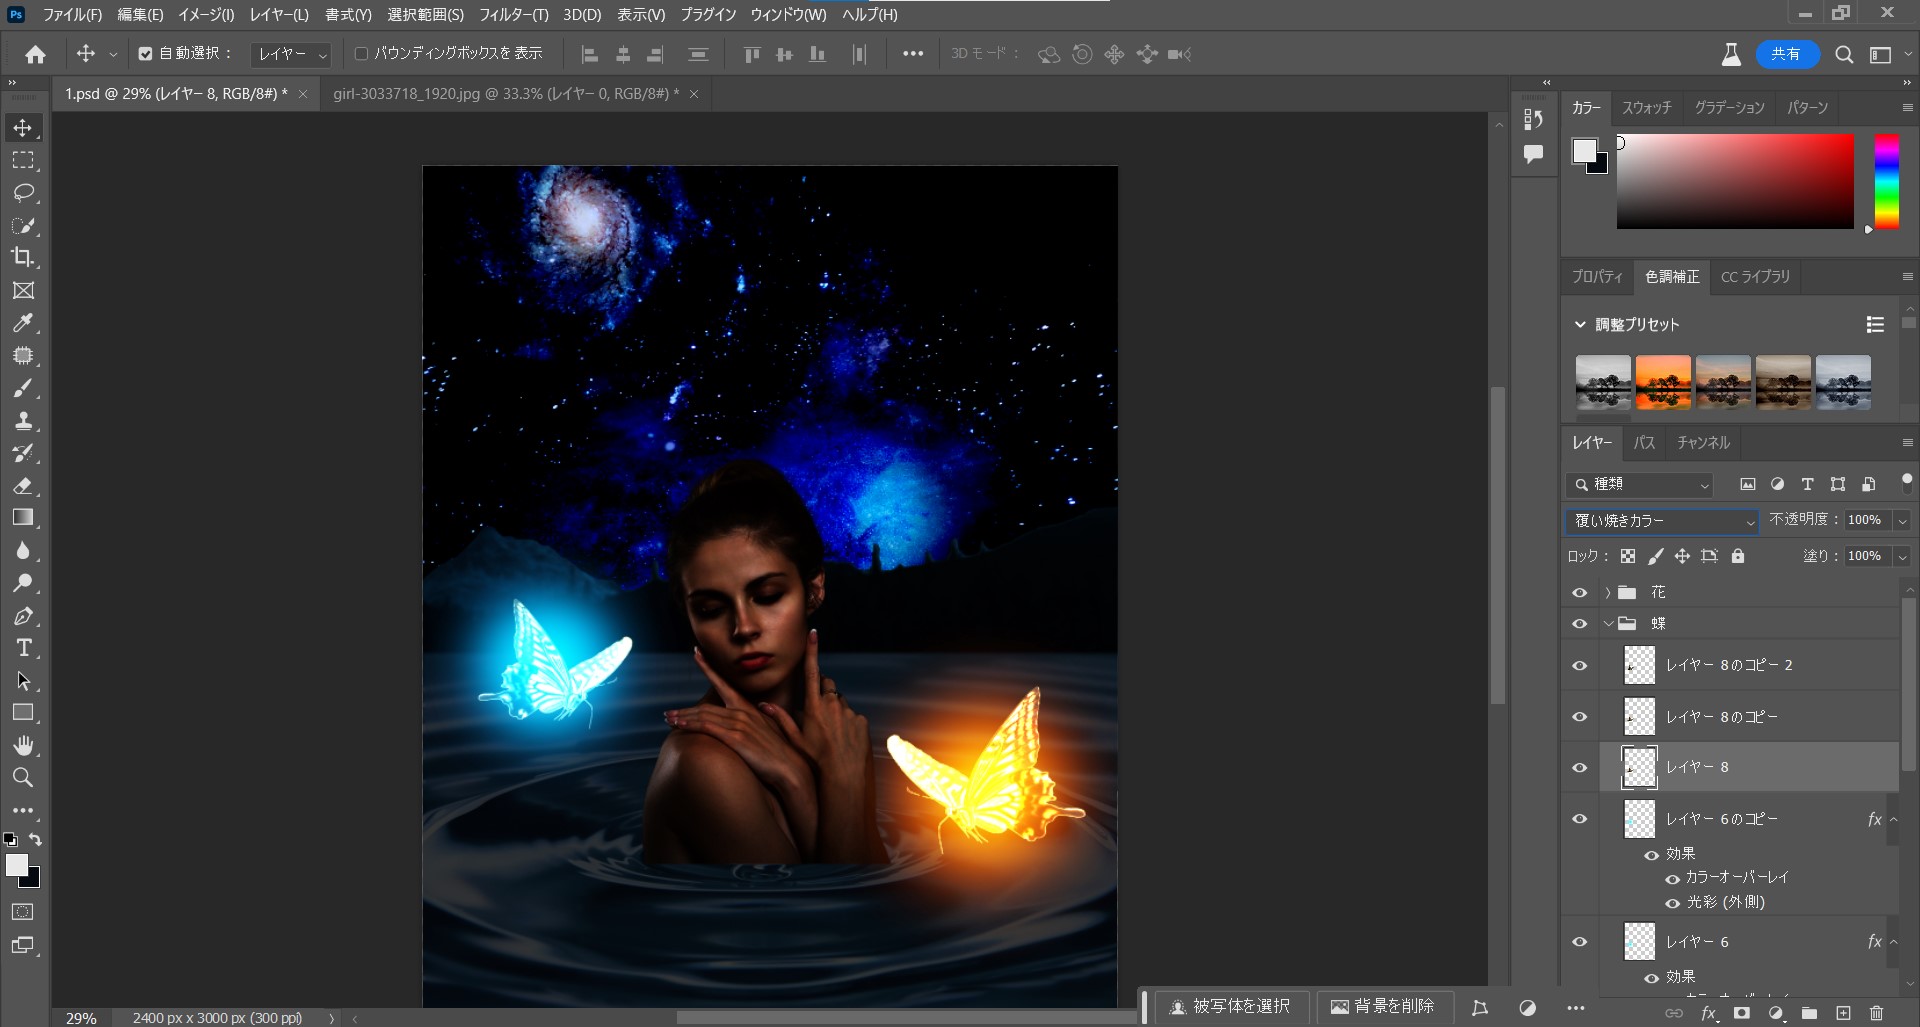Select the Zoom tool

pyautogui.click(x=23, y=777)
